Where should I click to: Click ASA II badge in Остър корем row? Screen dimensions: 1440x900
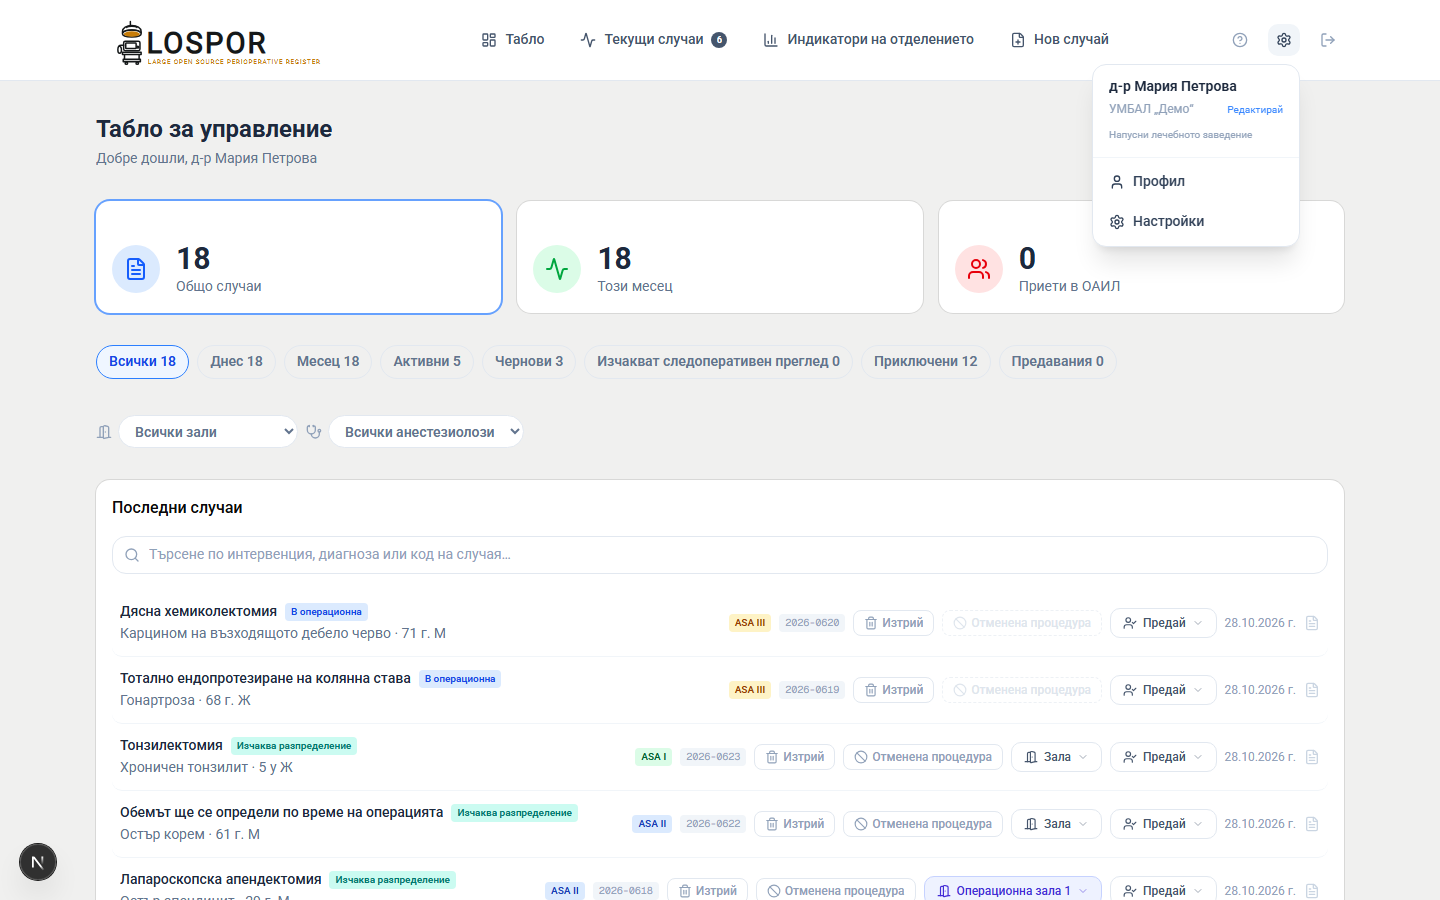[x=652, y=824]
